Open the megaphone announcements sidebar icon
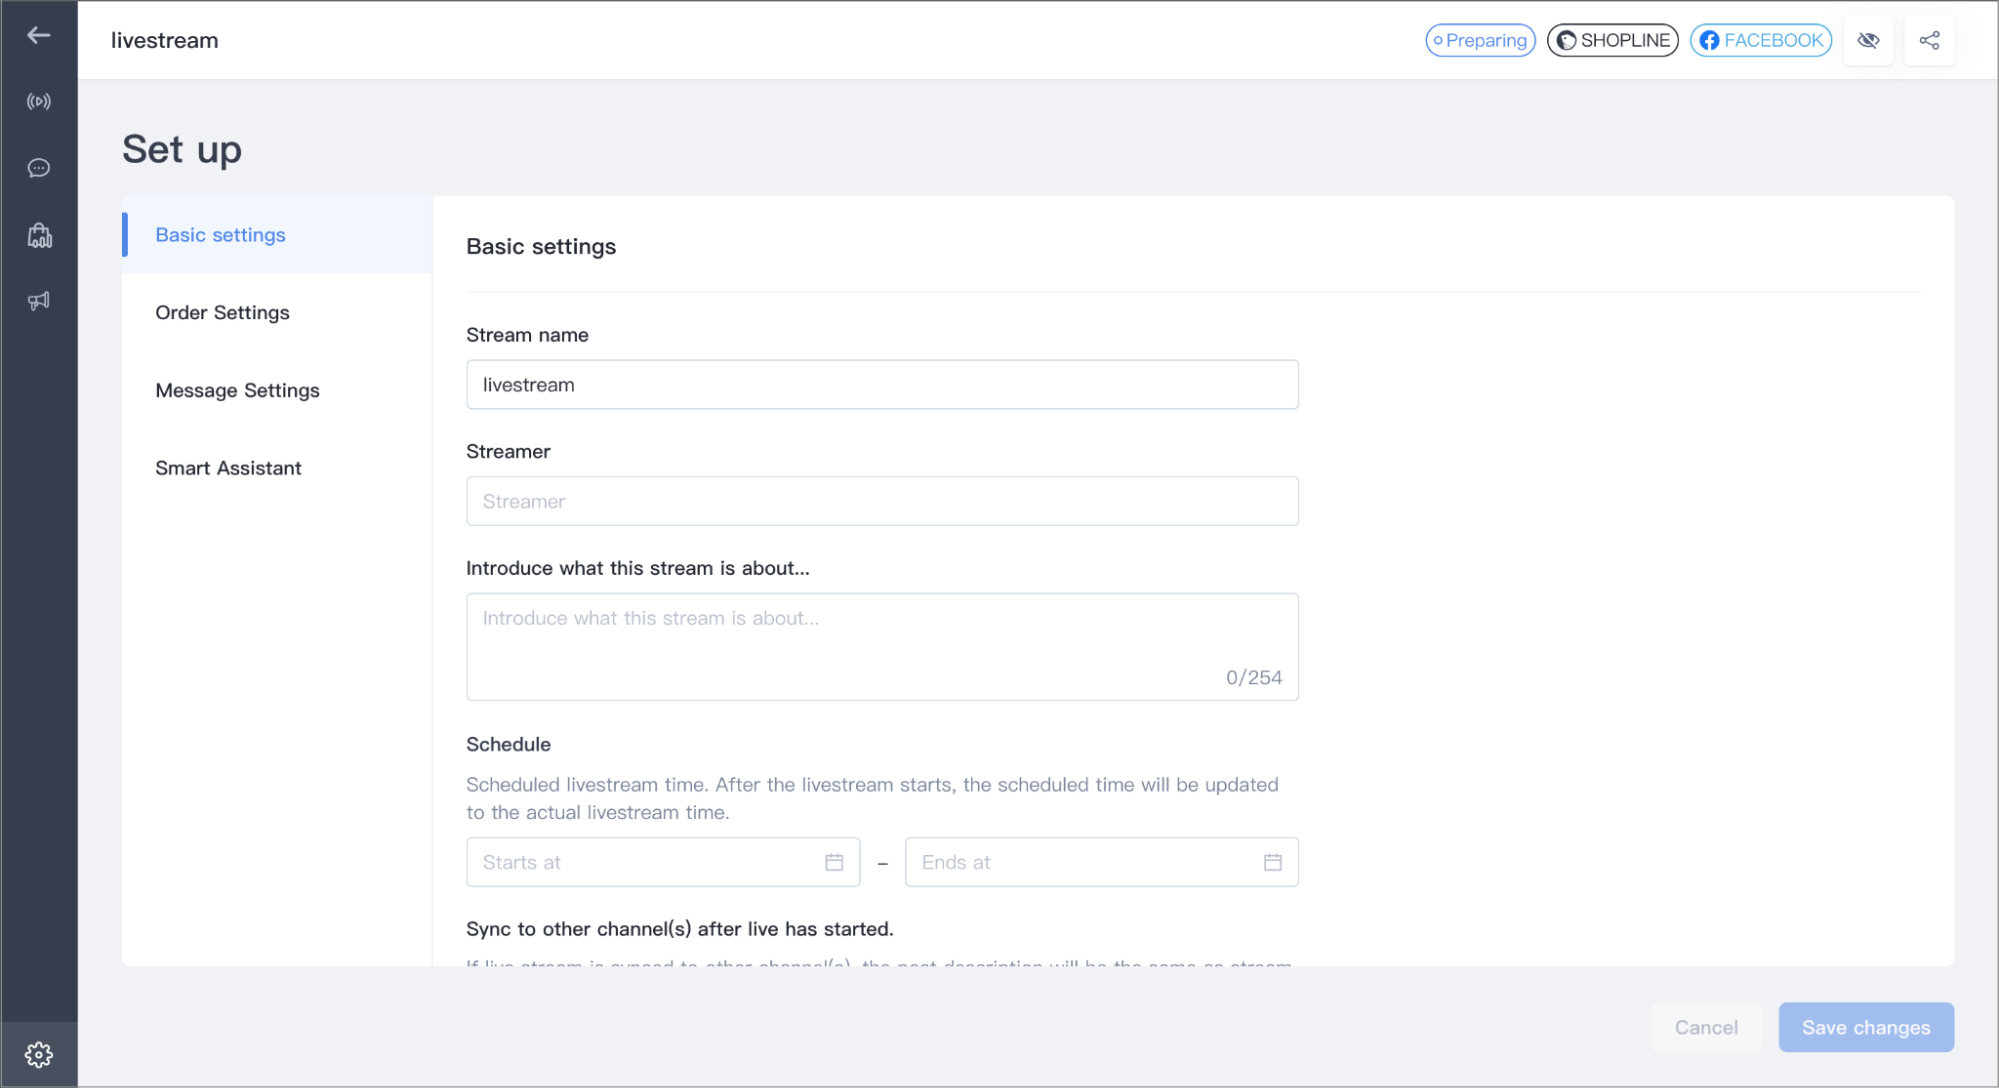Image resolution: width=1999 pixels, height=1089 pixels. pyautogui.click(x=38, y=301)
